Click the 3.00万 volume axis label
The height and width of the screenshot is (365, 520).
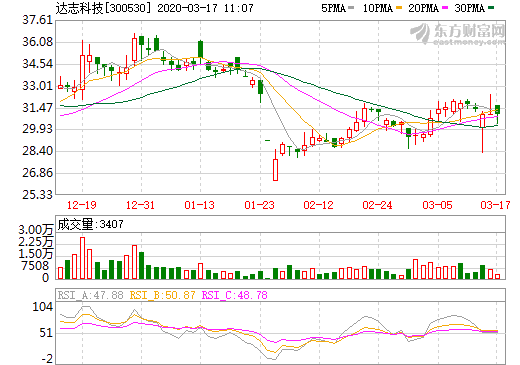click(x=36, y=230)
